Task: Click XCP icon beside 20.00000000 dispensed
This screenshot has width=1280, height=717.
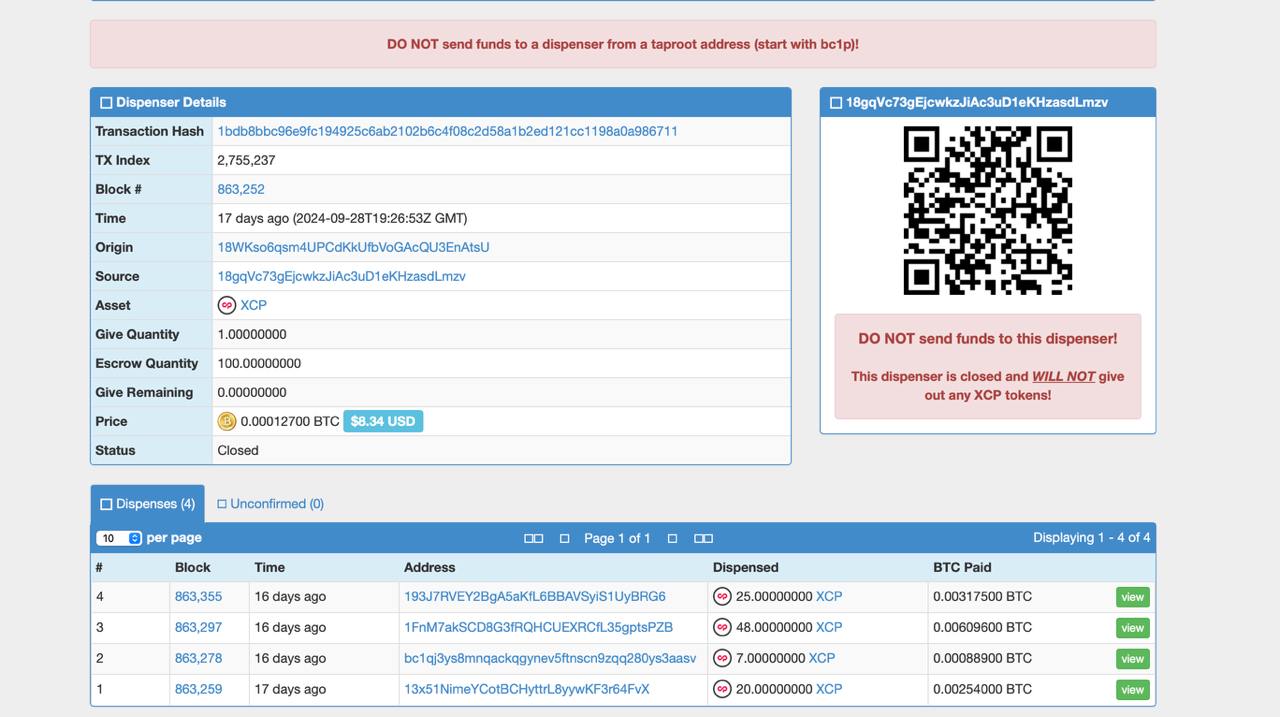Action: coord(722,689)
